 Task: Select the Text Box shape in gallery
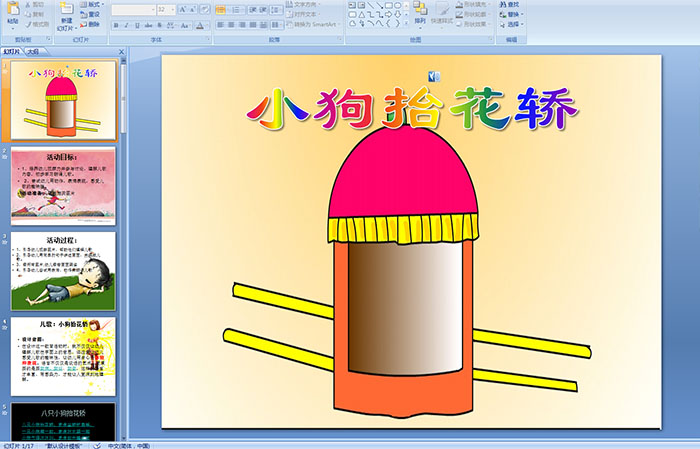[352, 5]
